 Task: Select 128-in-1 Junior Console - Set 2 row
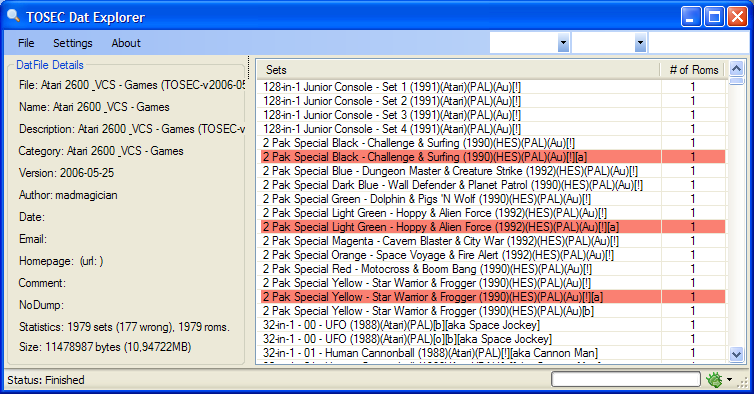[x=493, y=101]
